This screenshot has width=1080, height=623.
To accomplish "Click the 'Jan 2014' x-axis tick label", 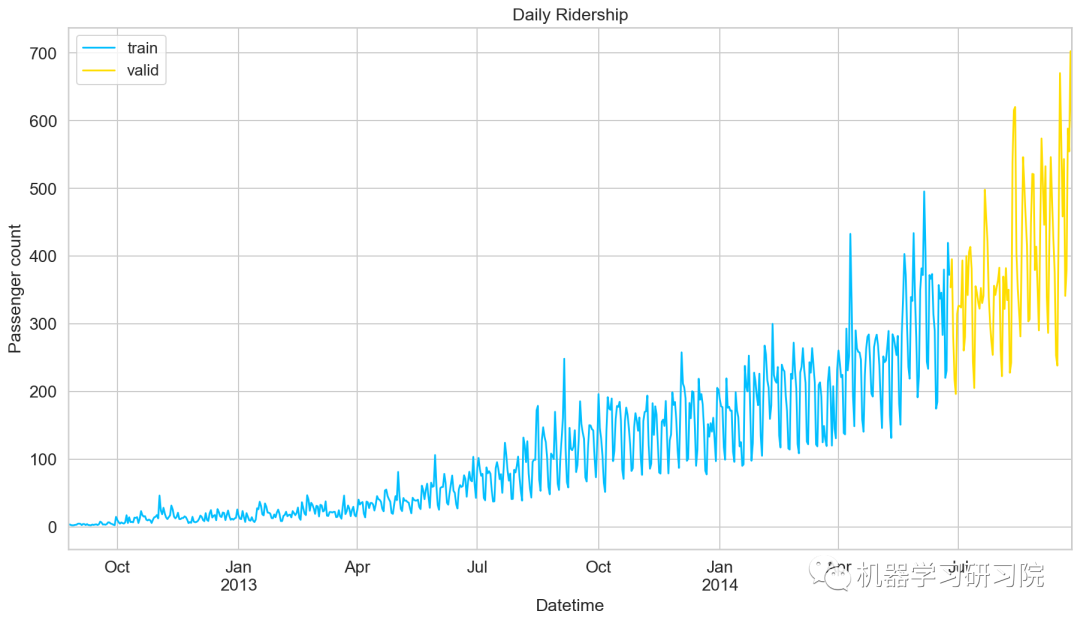I will pyautogui.click(x=720, y=576).
